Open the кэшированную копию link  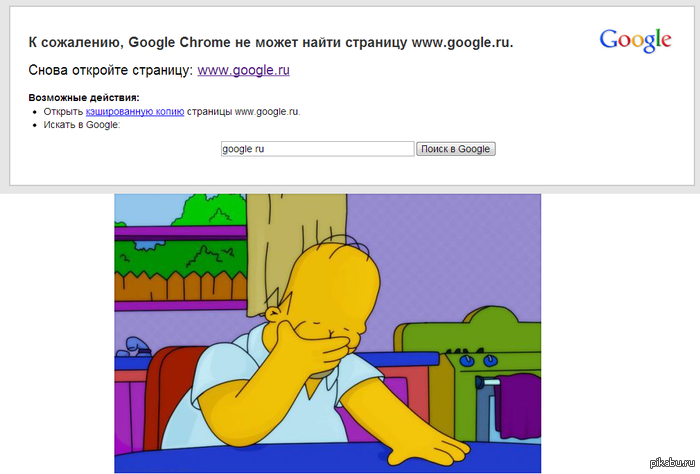[135, 112]
